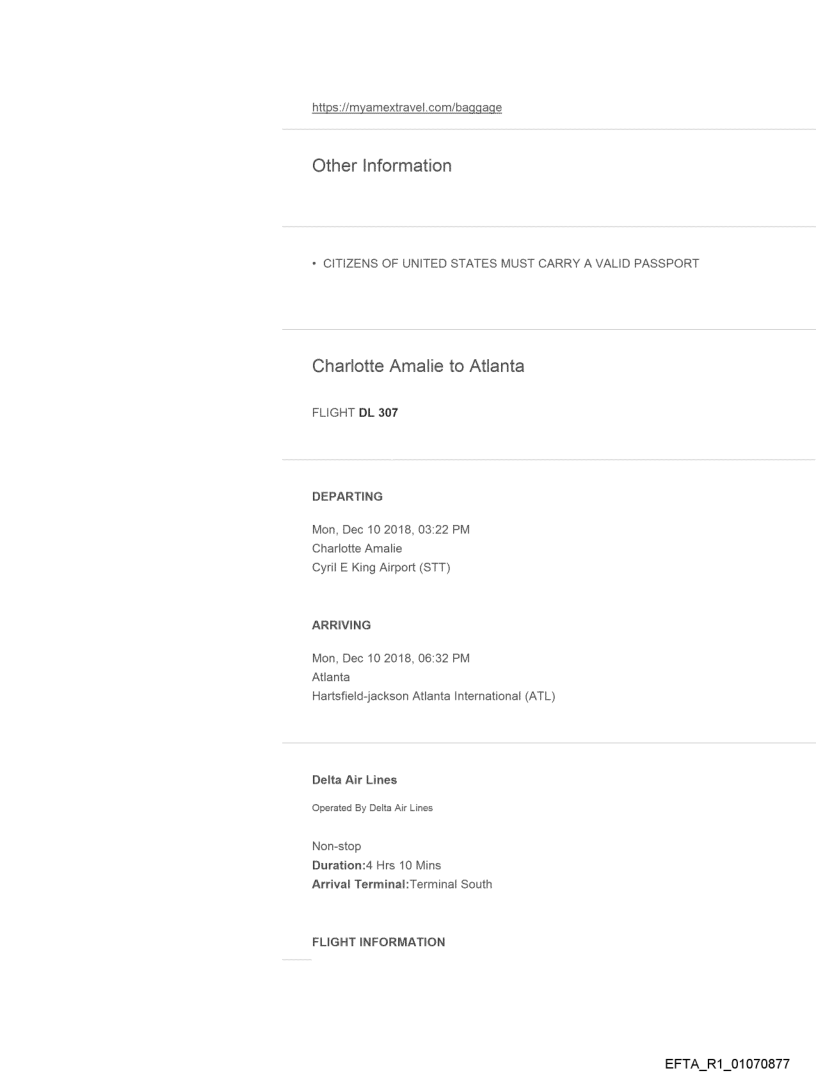Click the Arrival Terminal line
The height and width of the screenshot is (1073, 816).
point(402,884)
